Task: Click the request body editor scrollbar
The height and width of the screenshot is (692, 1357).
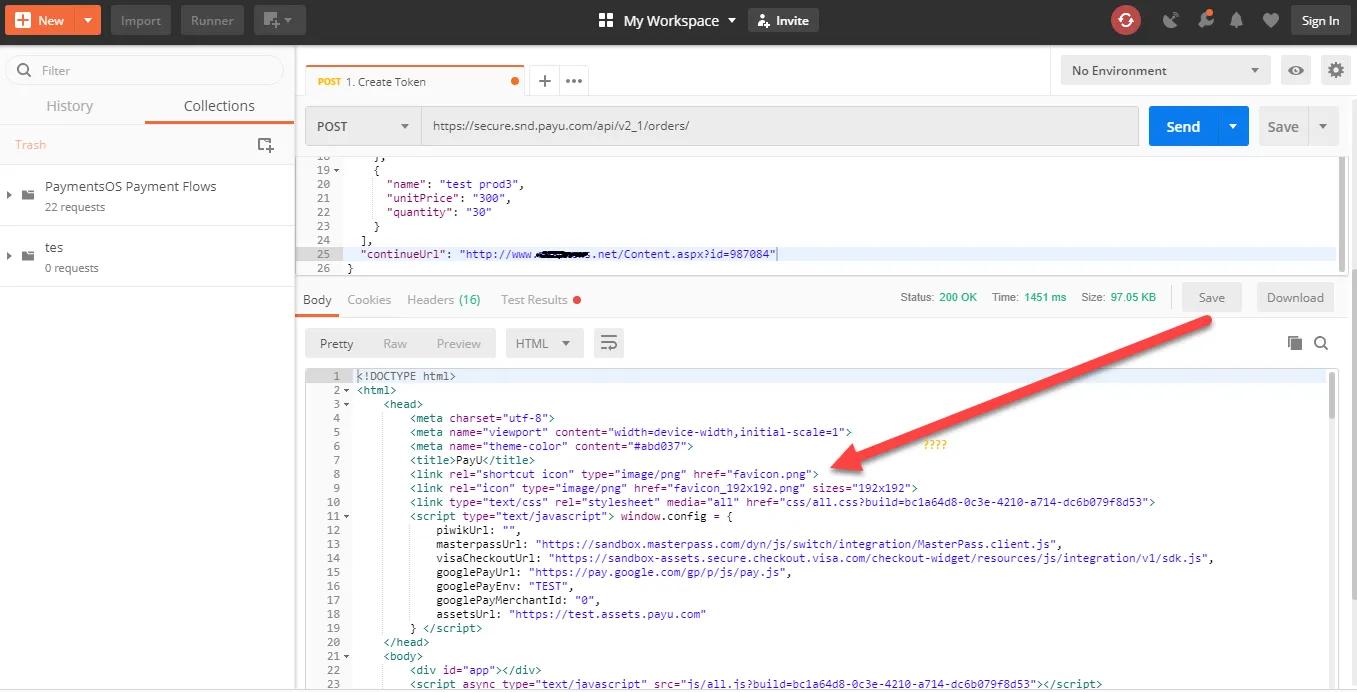Action: (x=1342, y=215)
